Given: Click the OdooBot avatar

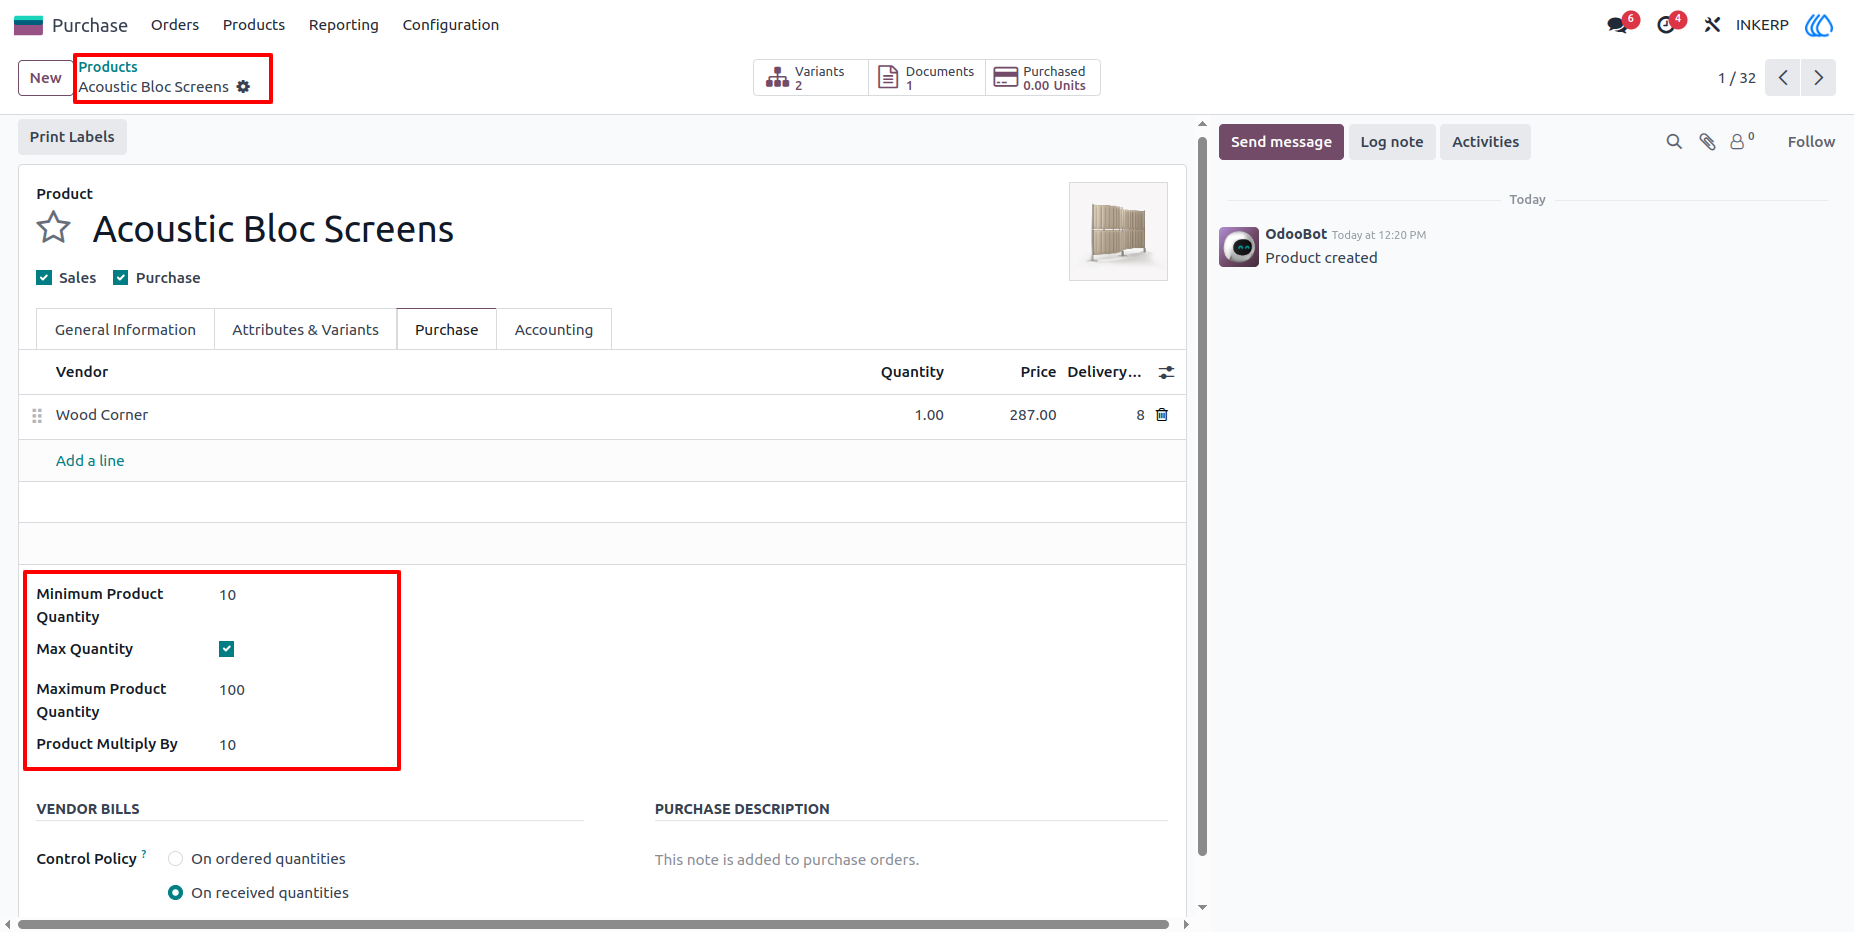Looking at the screenshot, I should click(x=1239, y=247).
